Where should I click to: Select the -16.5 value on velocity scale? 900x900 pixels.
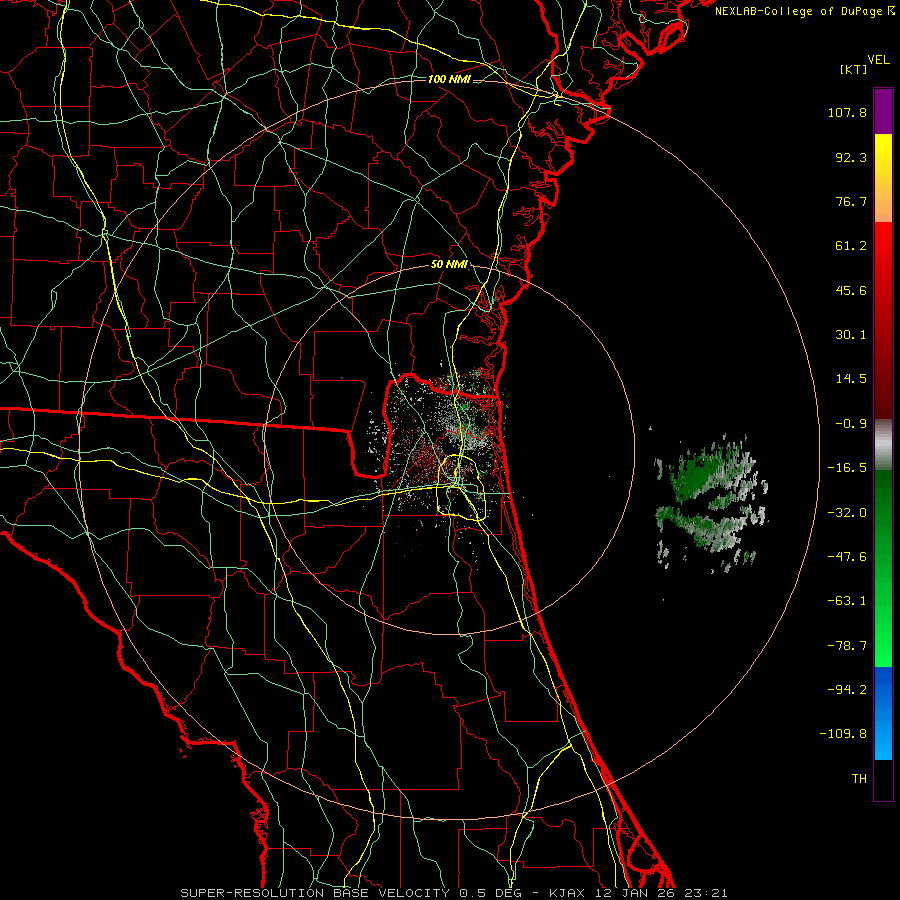(x=847, y=468)
